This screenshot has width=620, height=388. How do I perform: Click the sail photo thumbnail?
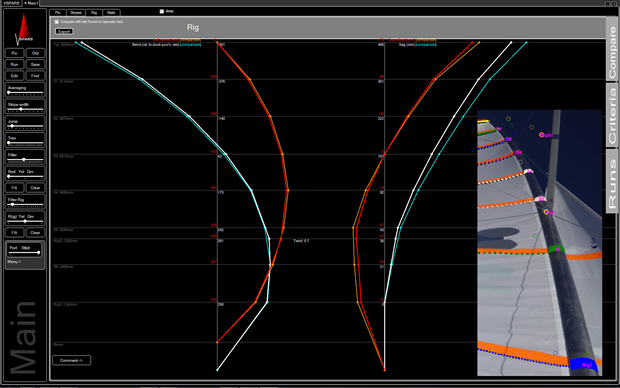click(539, 243)
